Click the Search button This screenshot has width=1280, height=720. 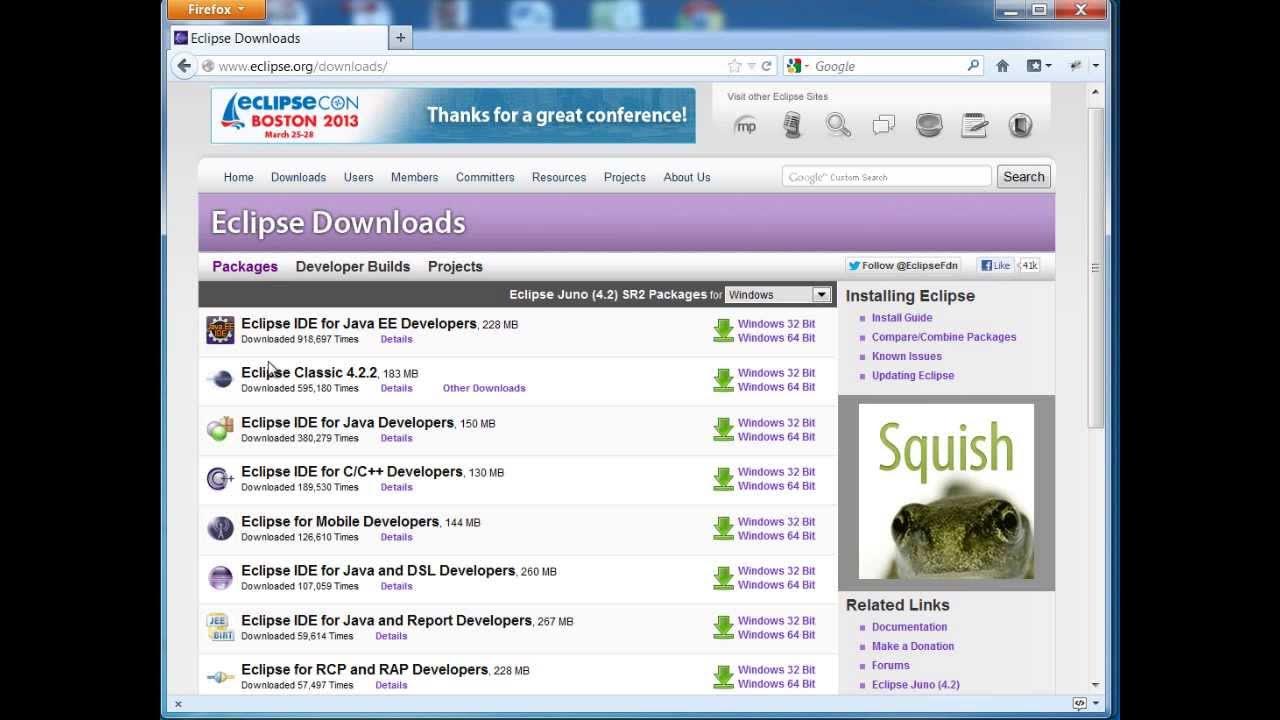1024,177
